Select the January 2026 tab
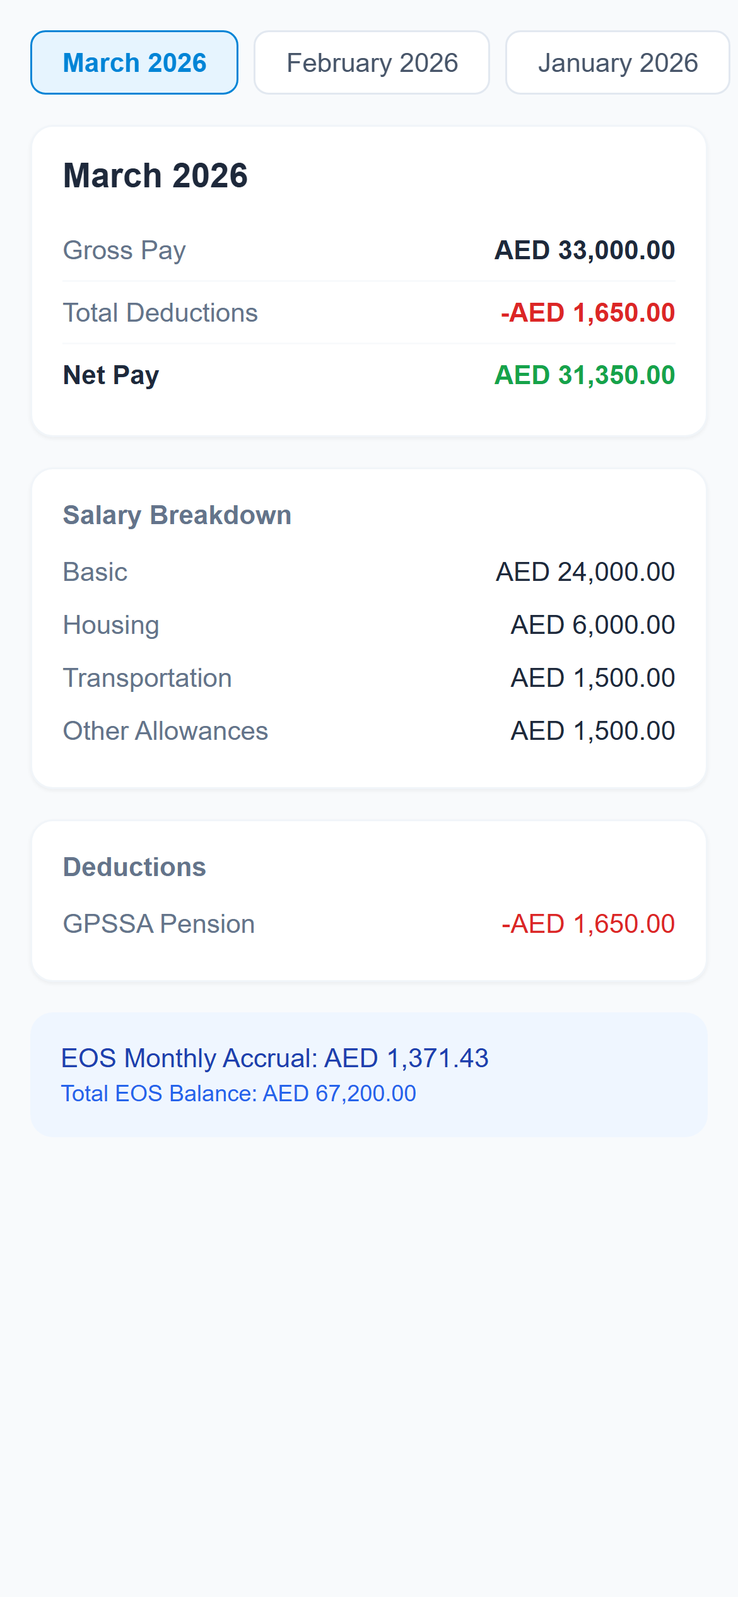738x1597 pixels. coord(617,63)
